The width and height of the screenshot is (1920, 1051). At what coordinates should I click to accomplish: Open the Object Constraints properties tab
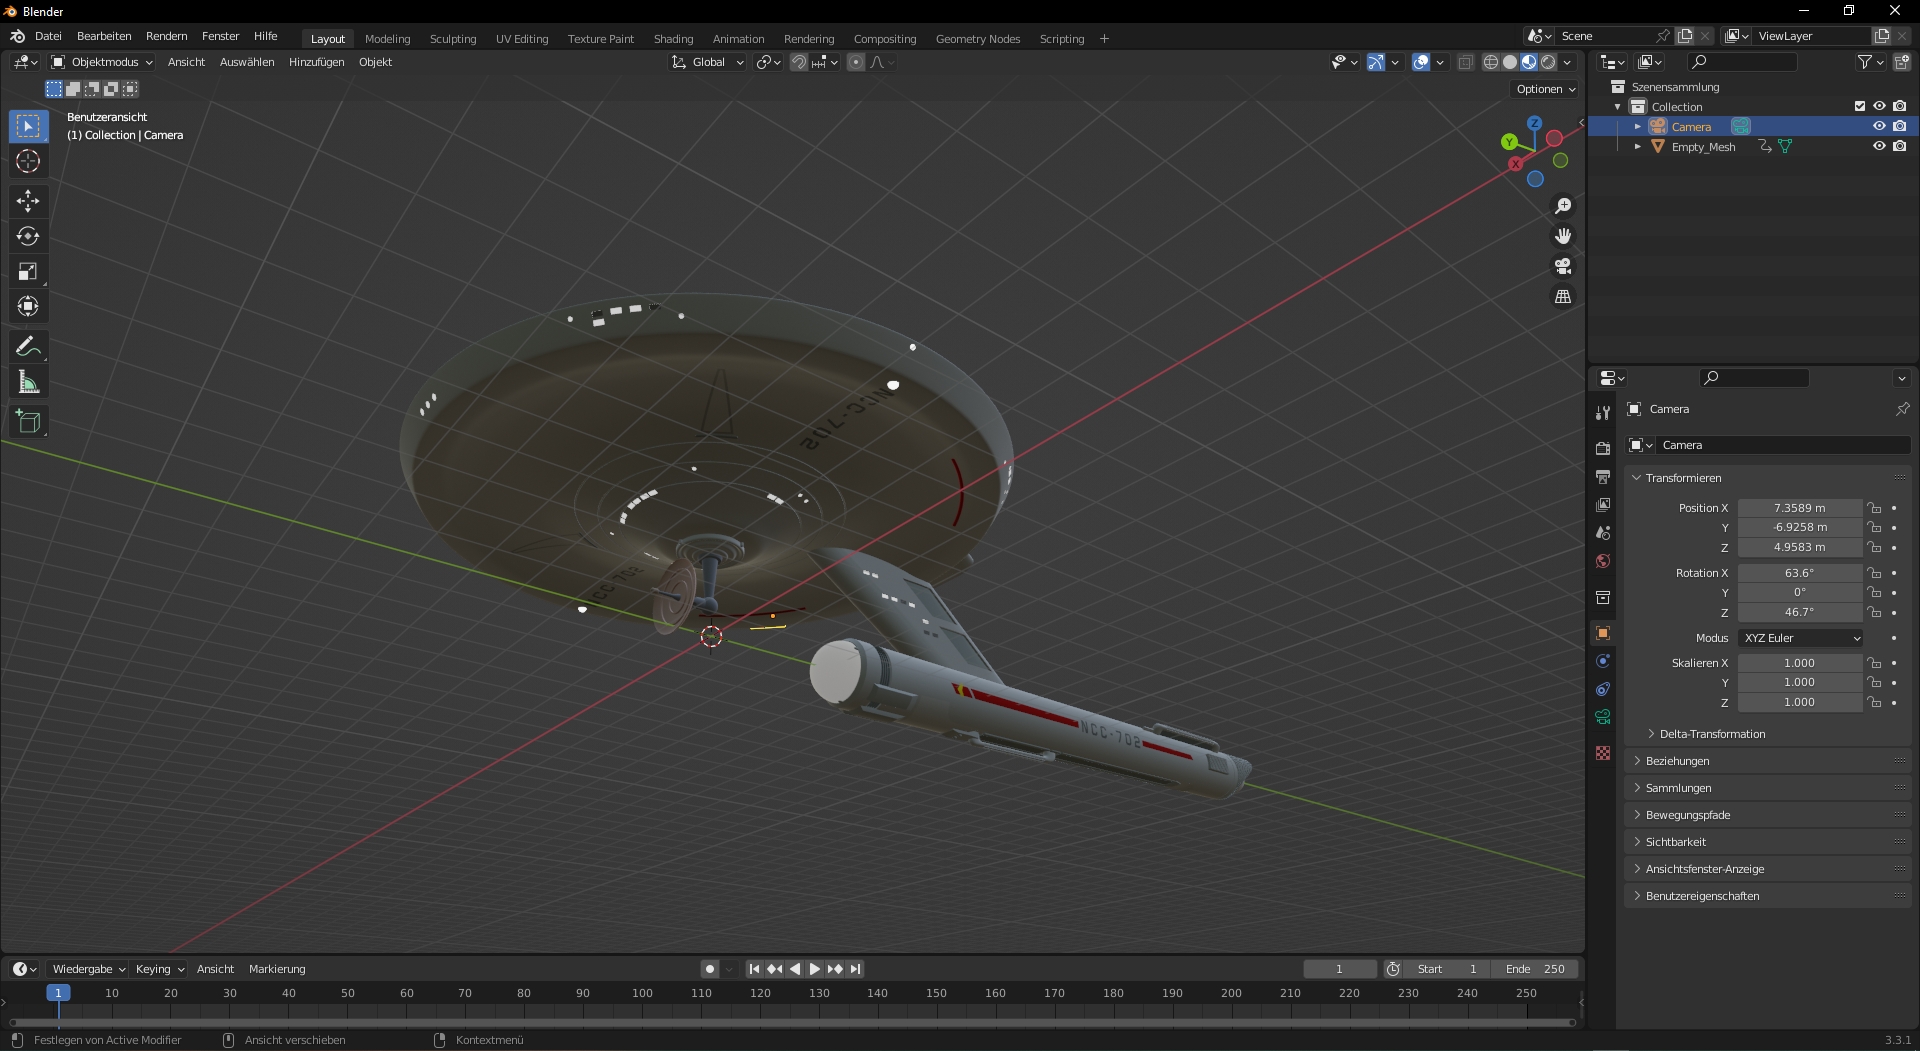click(x=1603, y=689)
